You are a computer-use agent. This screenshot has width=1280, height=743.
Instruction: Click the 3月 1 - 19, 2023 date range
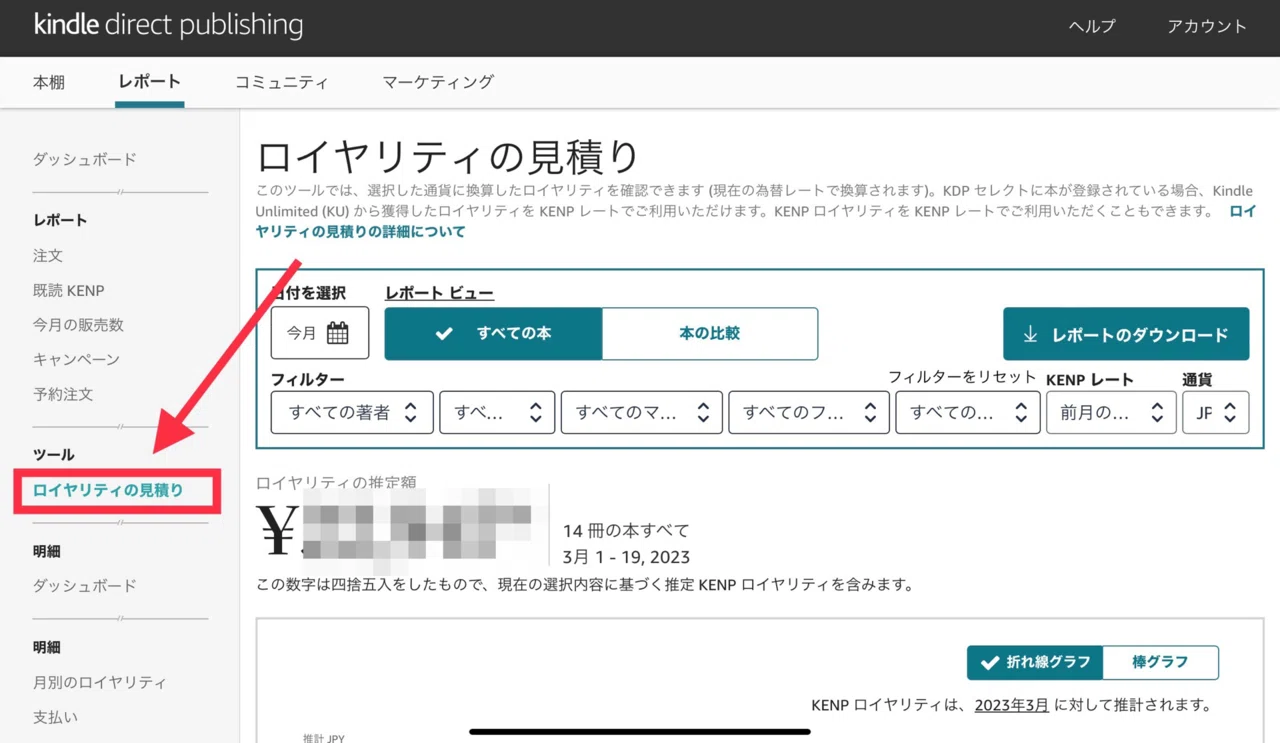[626, 557]
